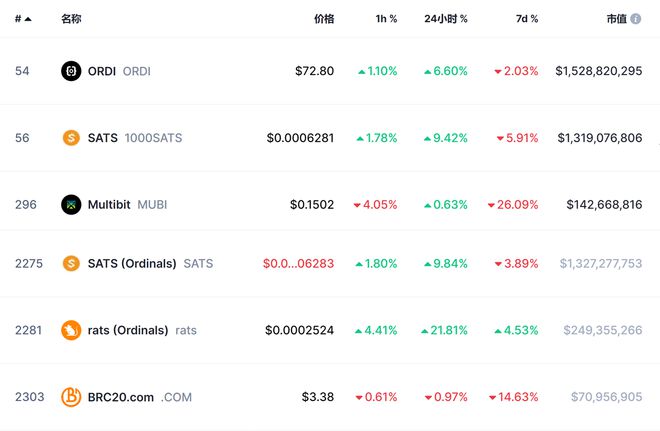Click the red SATS (Ordinals) price
This screenshot has height=431, width=660.
click(298, 263)
